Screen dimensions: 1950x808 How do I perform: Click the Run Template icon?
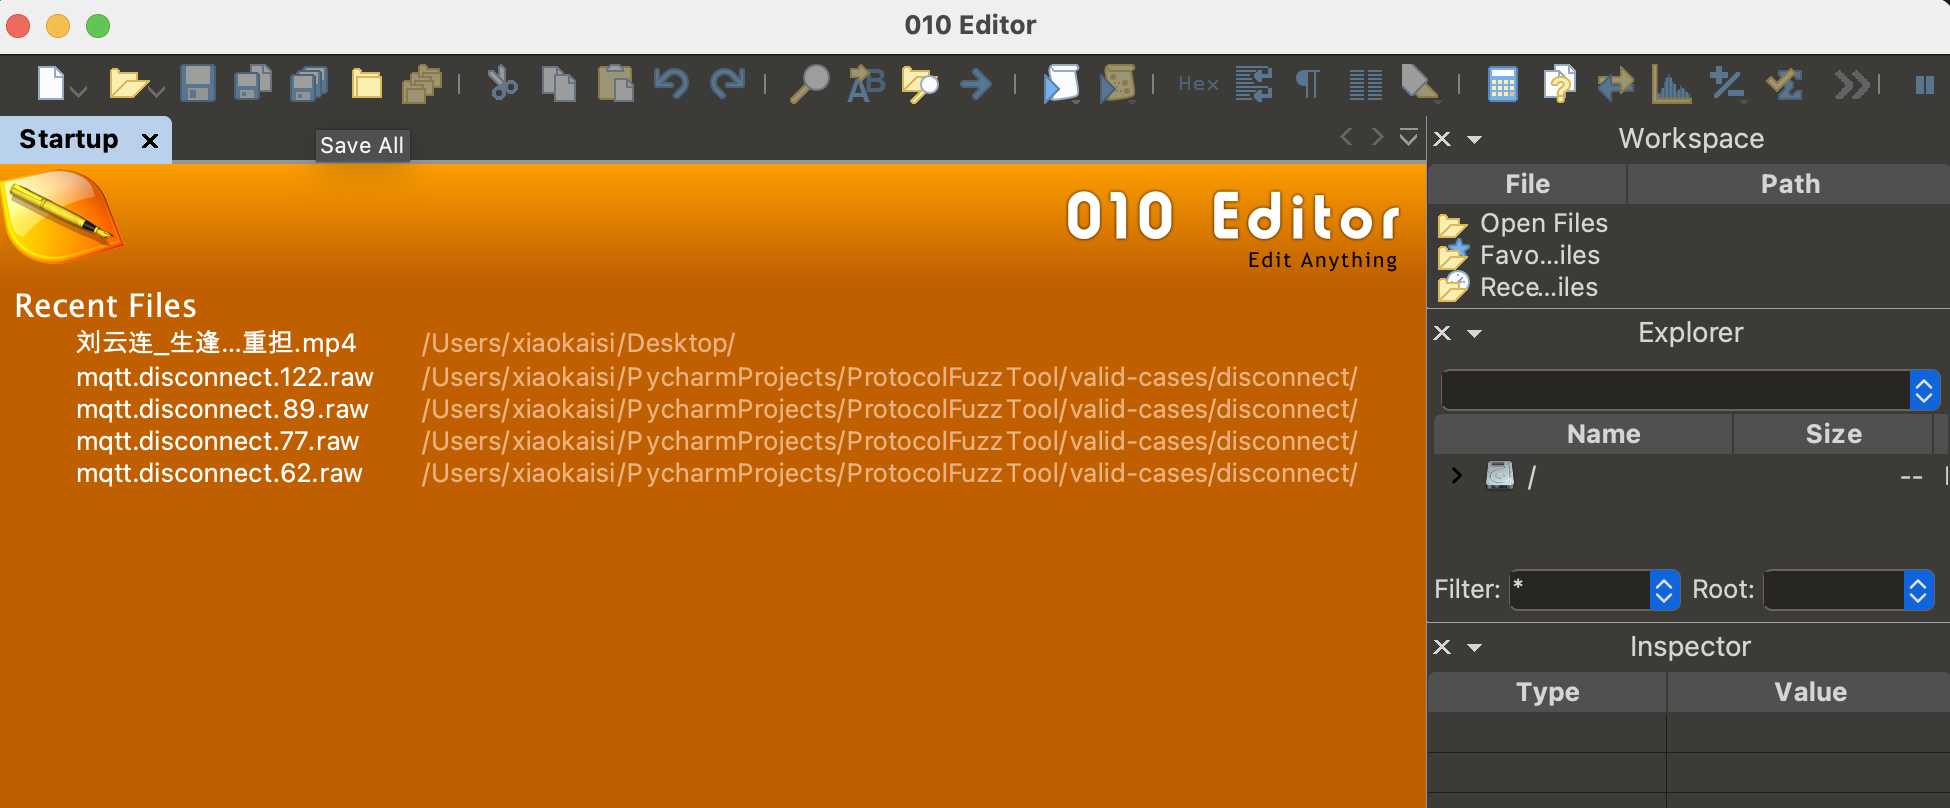pyautogui.click(x=1117, y=84)
